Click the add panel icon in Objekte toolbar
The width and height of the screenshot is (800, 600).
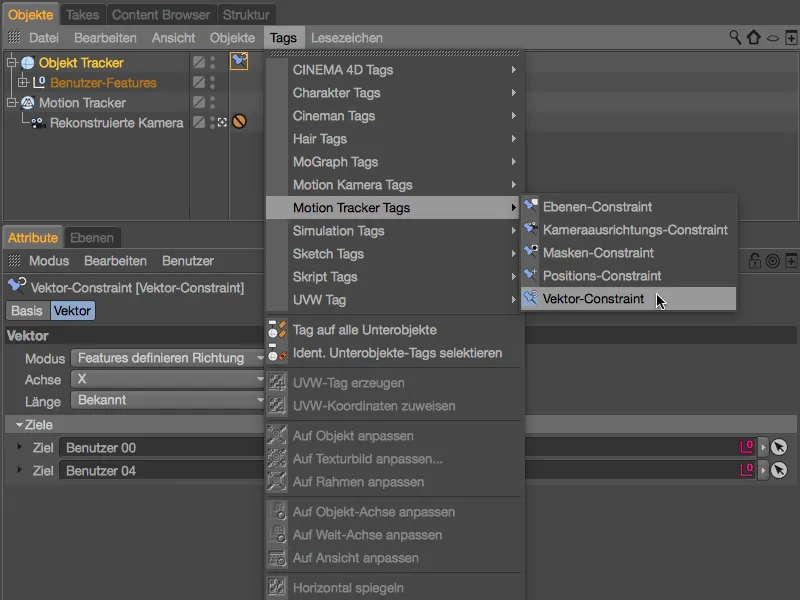pyautogui.click(x=791, y=38)
